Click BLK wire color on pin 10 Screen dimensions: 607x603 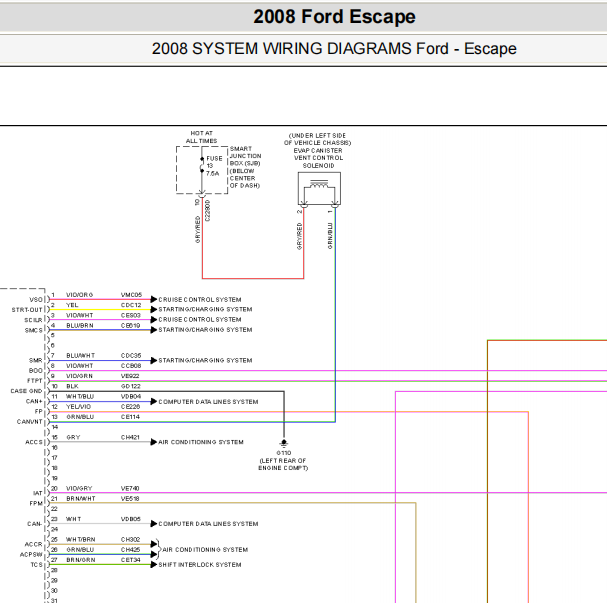click(x=72, y=386)
